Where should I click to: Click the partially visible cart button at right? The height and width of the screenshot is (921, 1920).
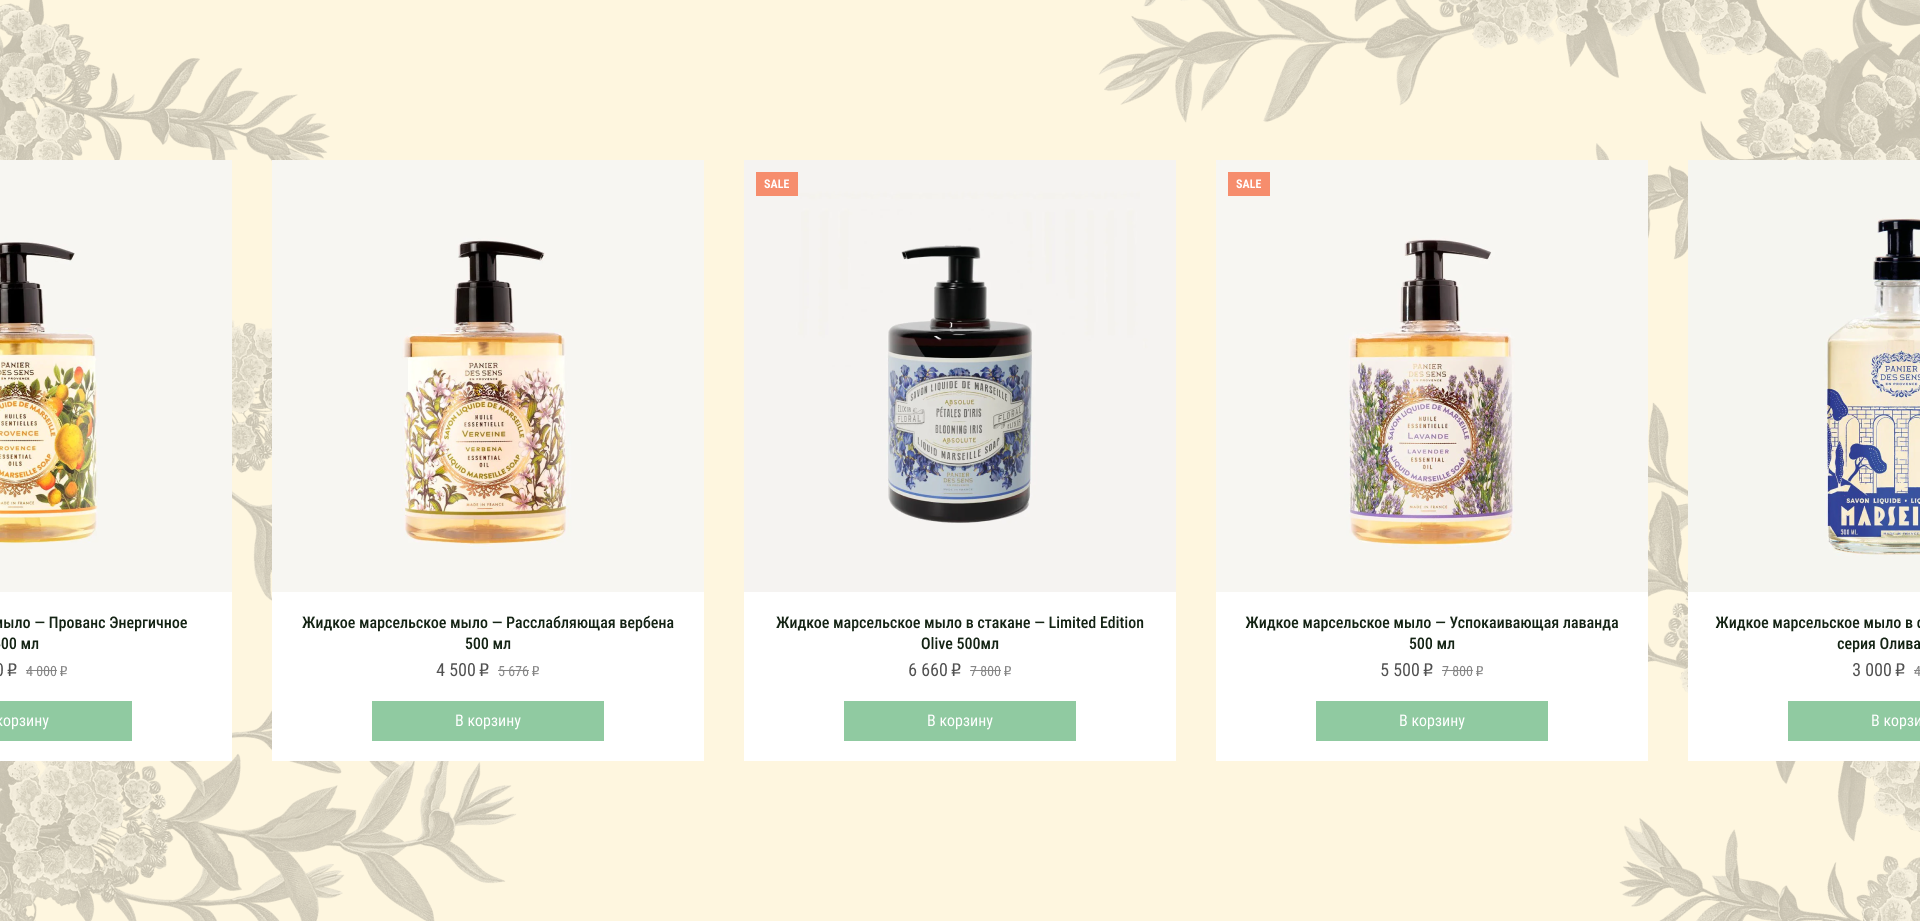coord(1854,721)
